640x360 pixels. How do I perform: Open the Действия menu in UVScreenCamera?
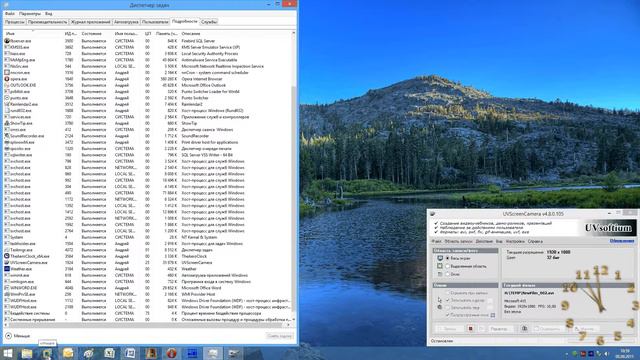tap(484, 242)
